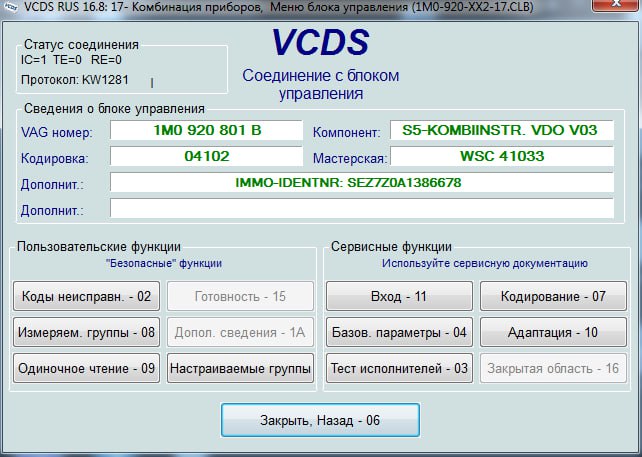Click the disabled Готовность - 15 button

point(240,296)
